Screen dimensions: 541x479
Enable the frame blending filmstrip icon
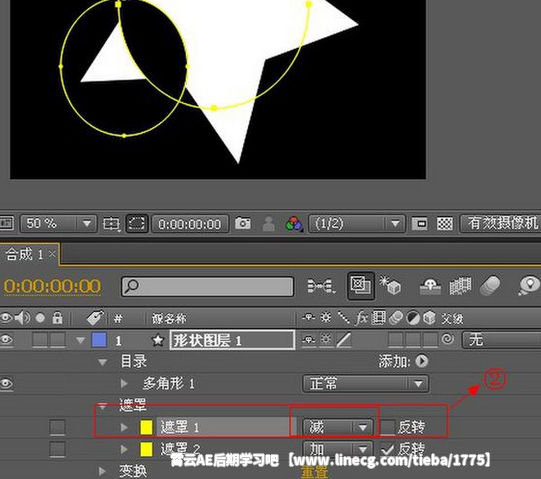pyautogui.click(x=460, y=286)
